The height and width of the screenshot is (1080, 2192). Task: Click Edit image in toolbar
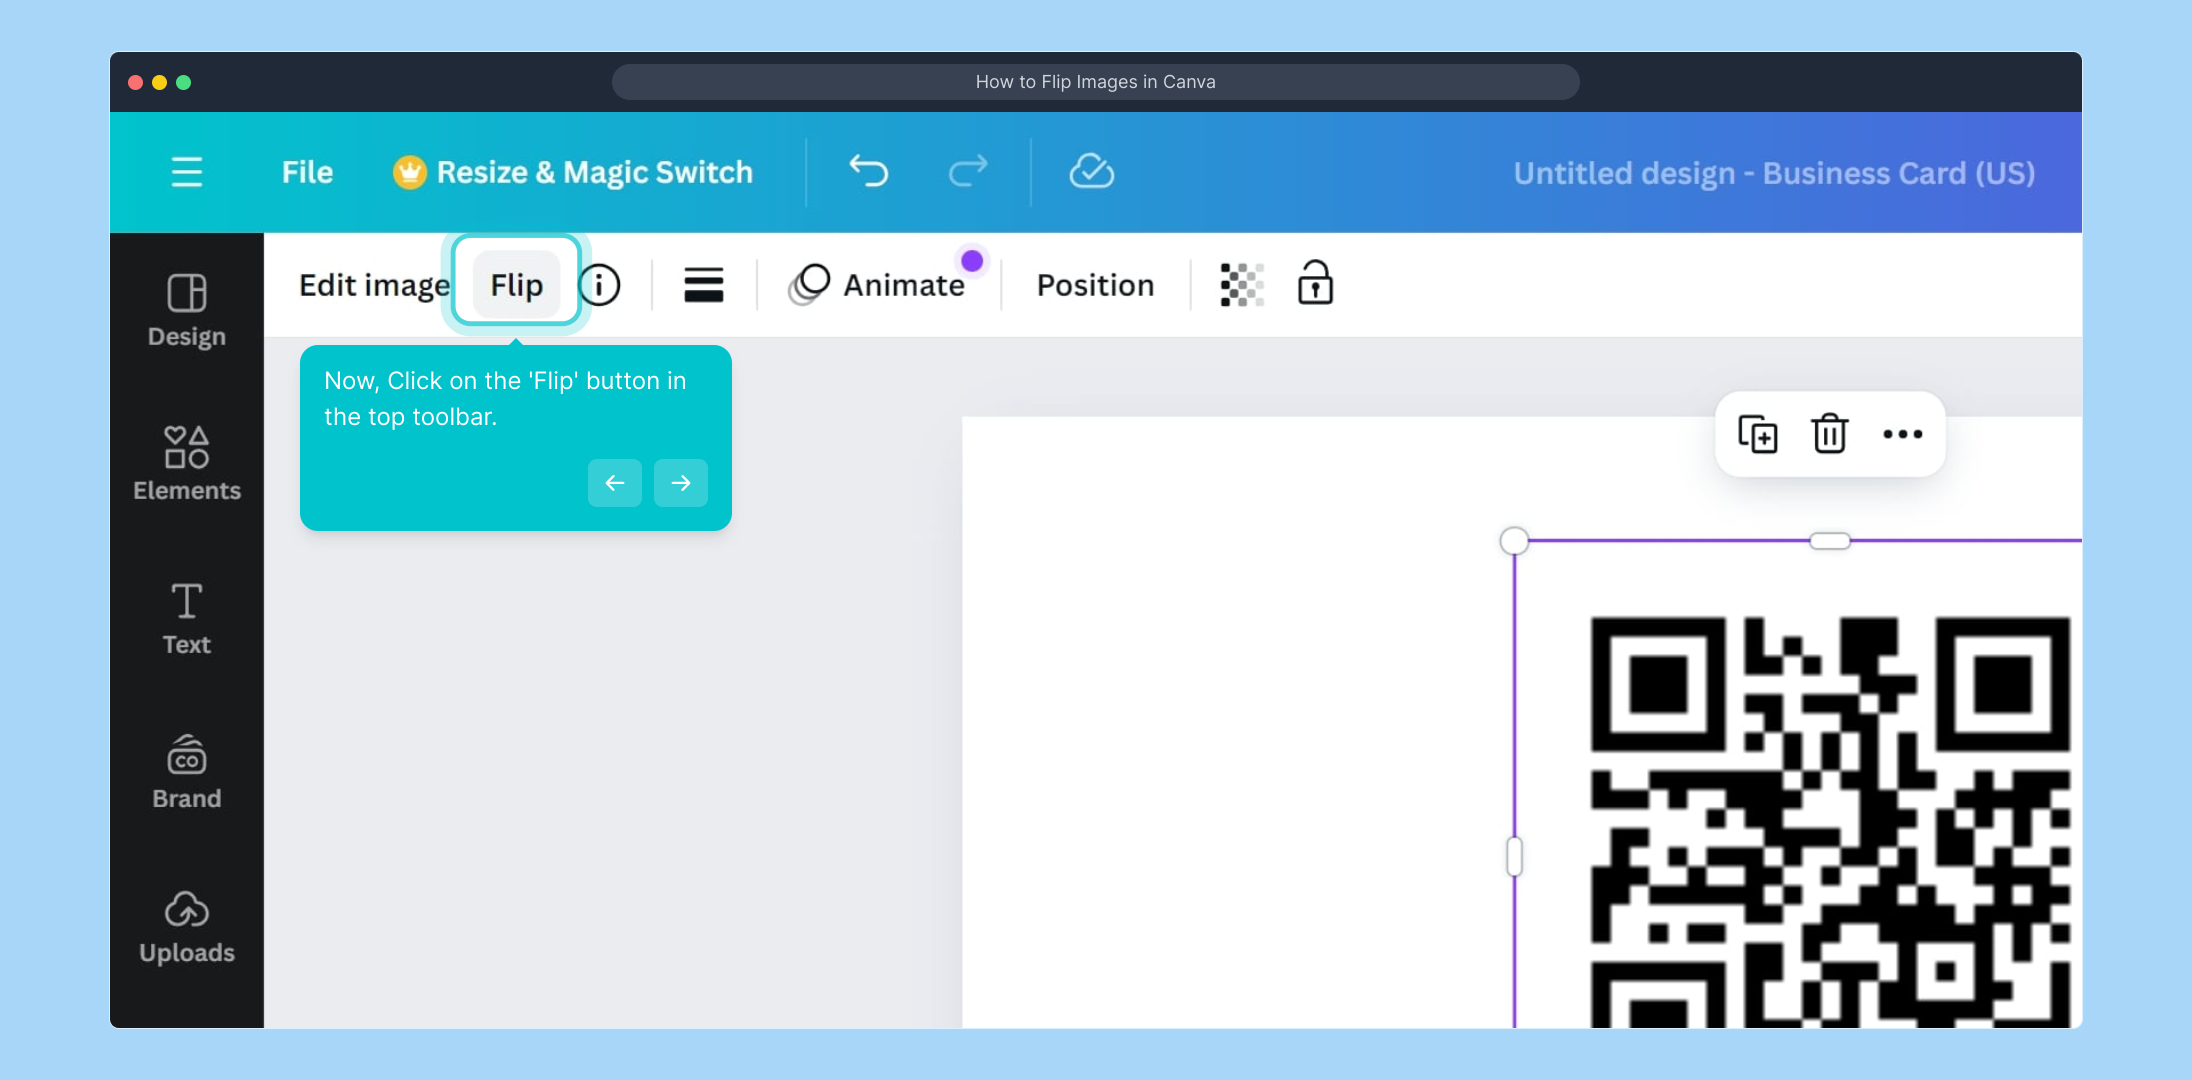[x=374, y=285]
